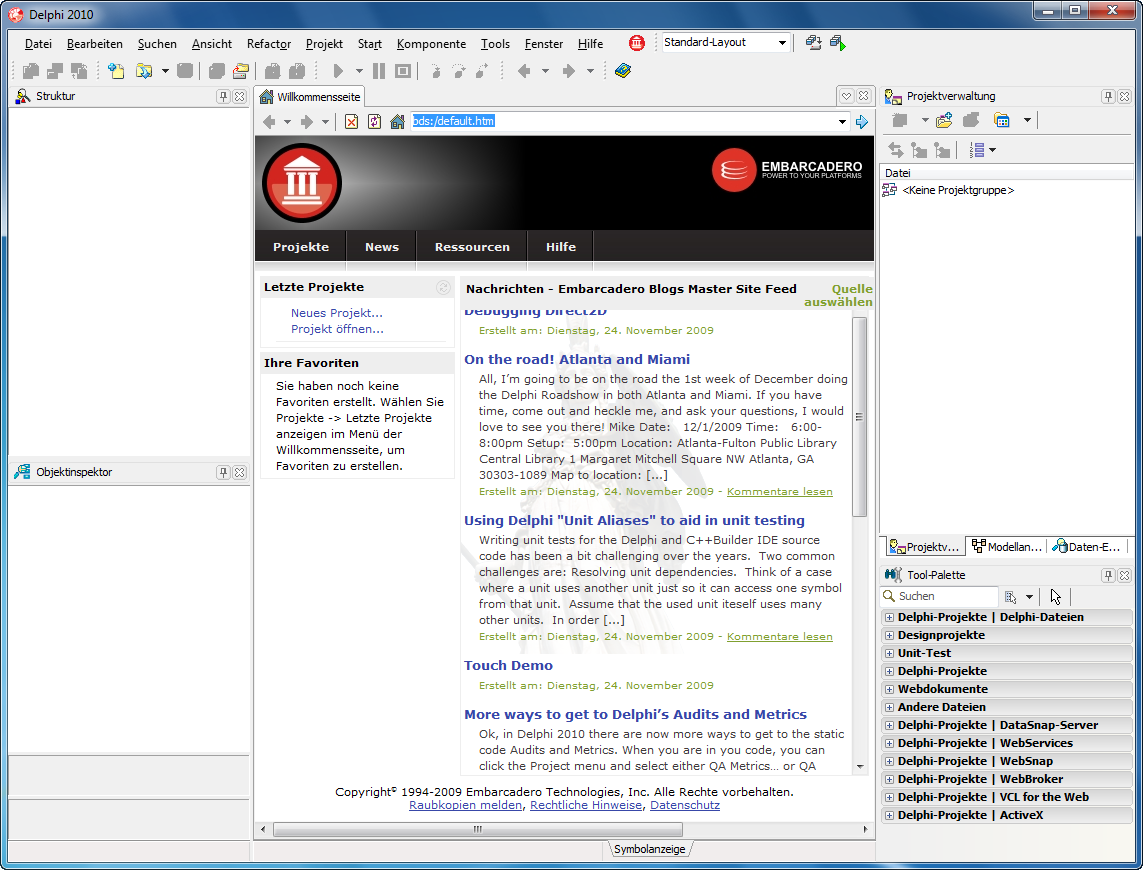Click the Open Project toolbar icon
The height and width of the screenshot is (870, 1143).
pyautogui.click(x=241, y=71)
